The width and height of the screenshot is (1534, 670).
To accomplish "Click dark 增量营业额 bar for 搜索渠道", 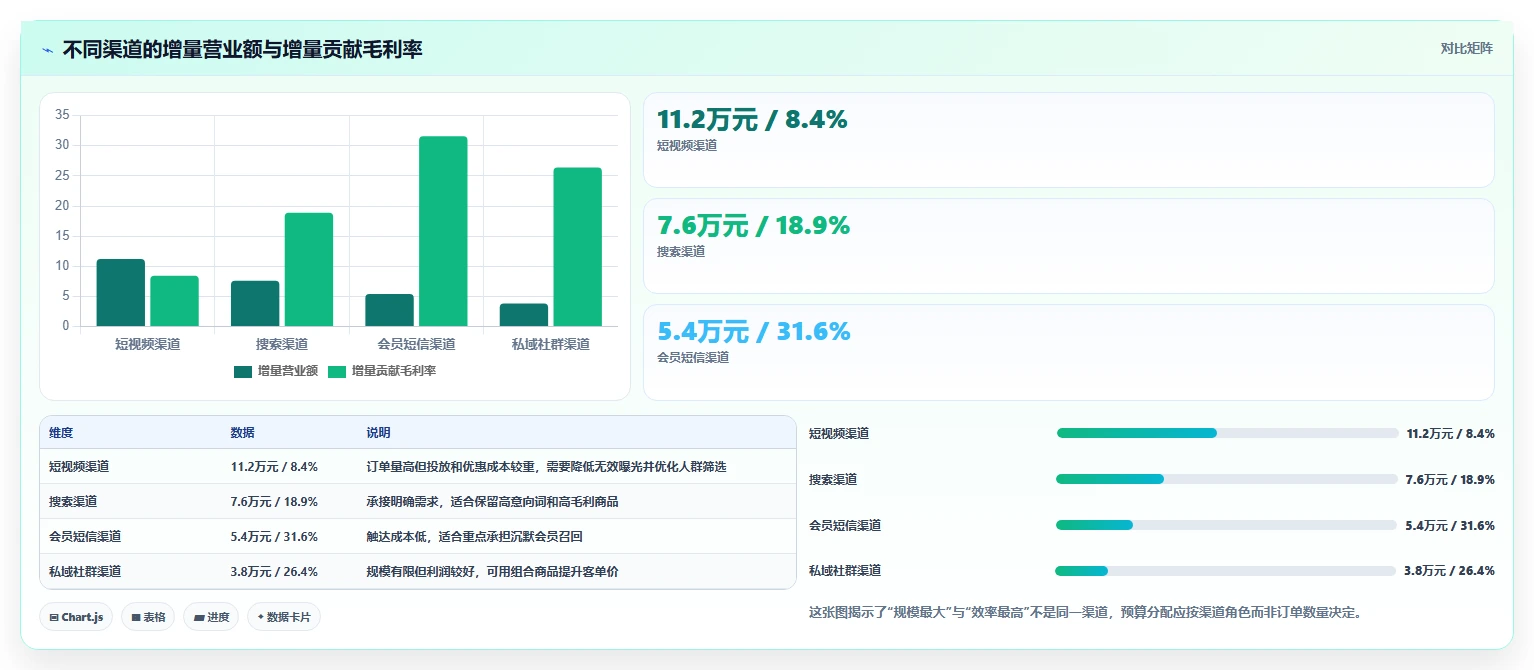I will pyautogui.click(x=255, y=303).
